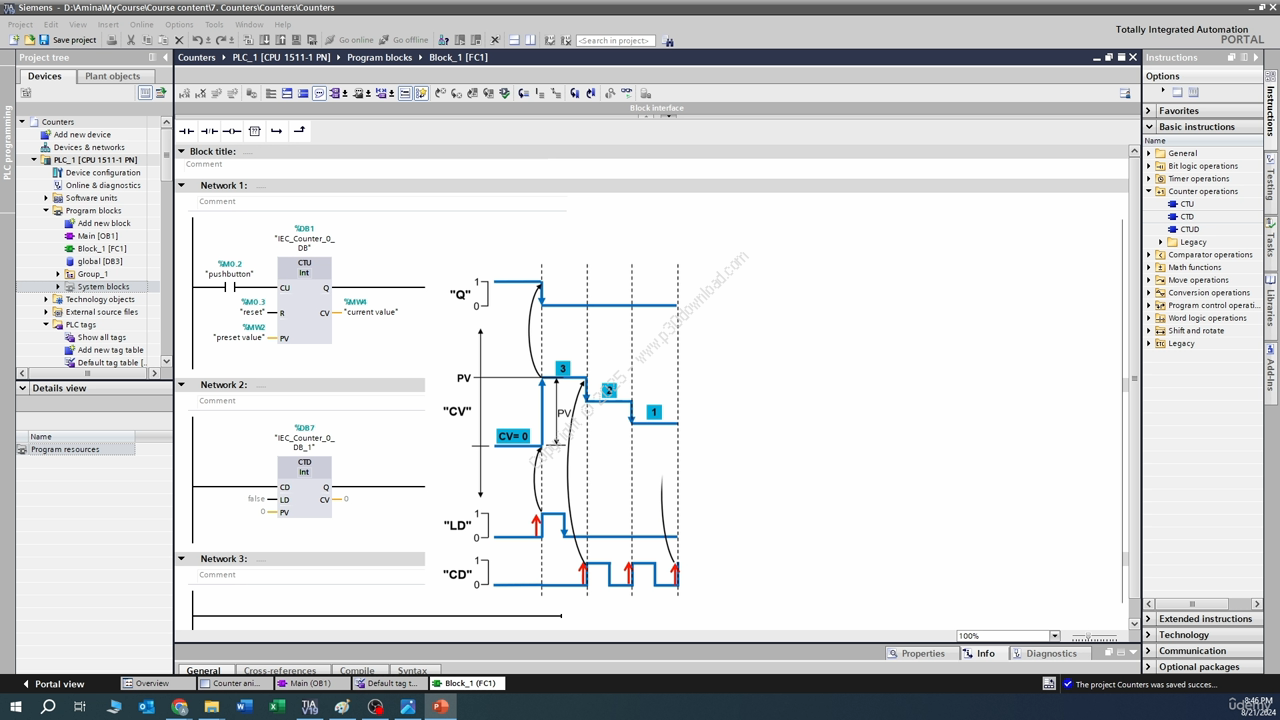The height and width of the screenshot is (720, 1280).
Task: Click in the Search in project field
Action: pos(615,41)
